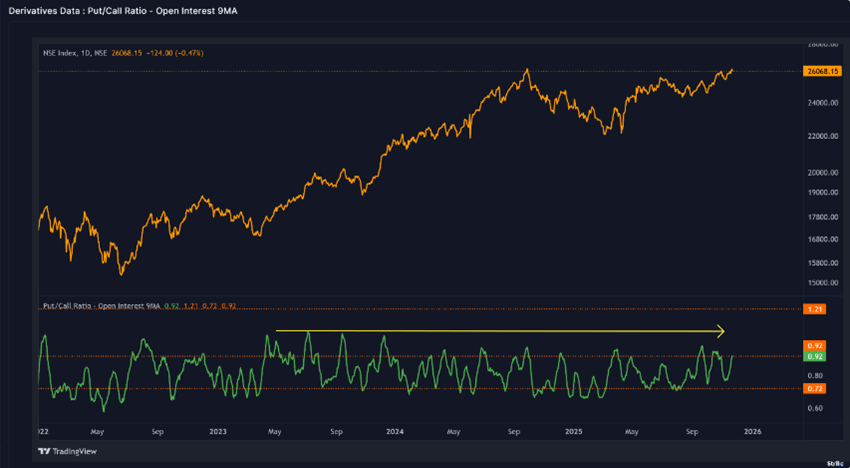The height and width of the screenshot is (468, 850).
Task: Click the orange 1.21 upper band label
Action: click(813, 310)
